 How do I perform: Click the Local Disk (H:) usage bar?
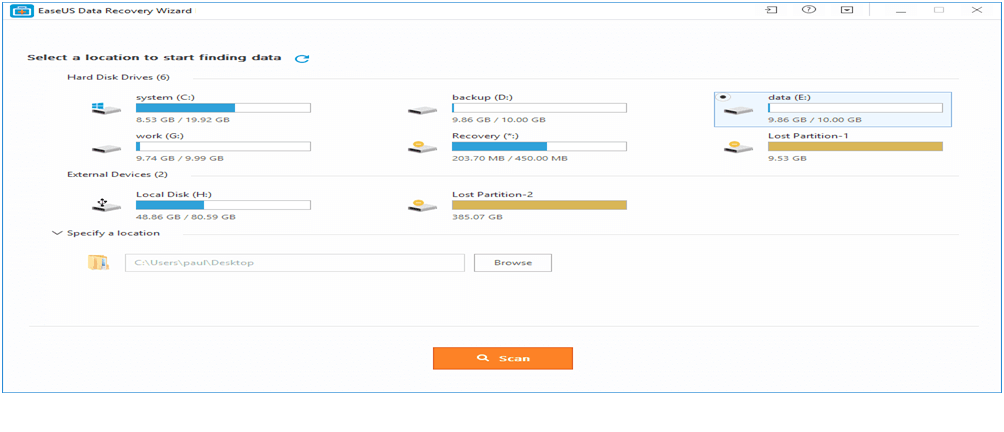[223, 205]
